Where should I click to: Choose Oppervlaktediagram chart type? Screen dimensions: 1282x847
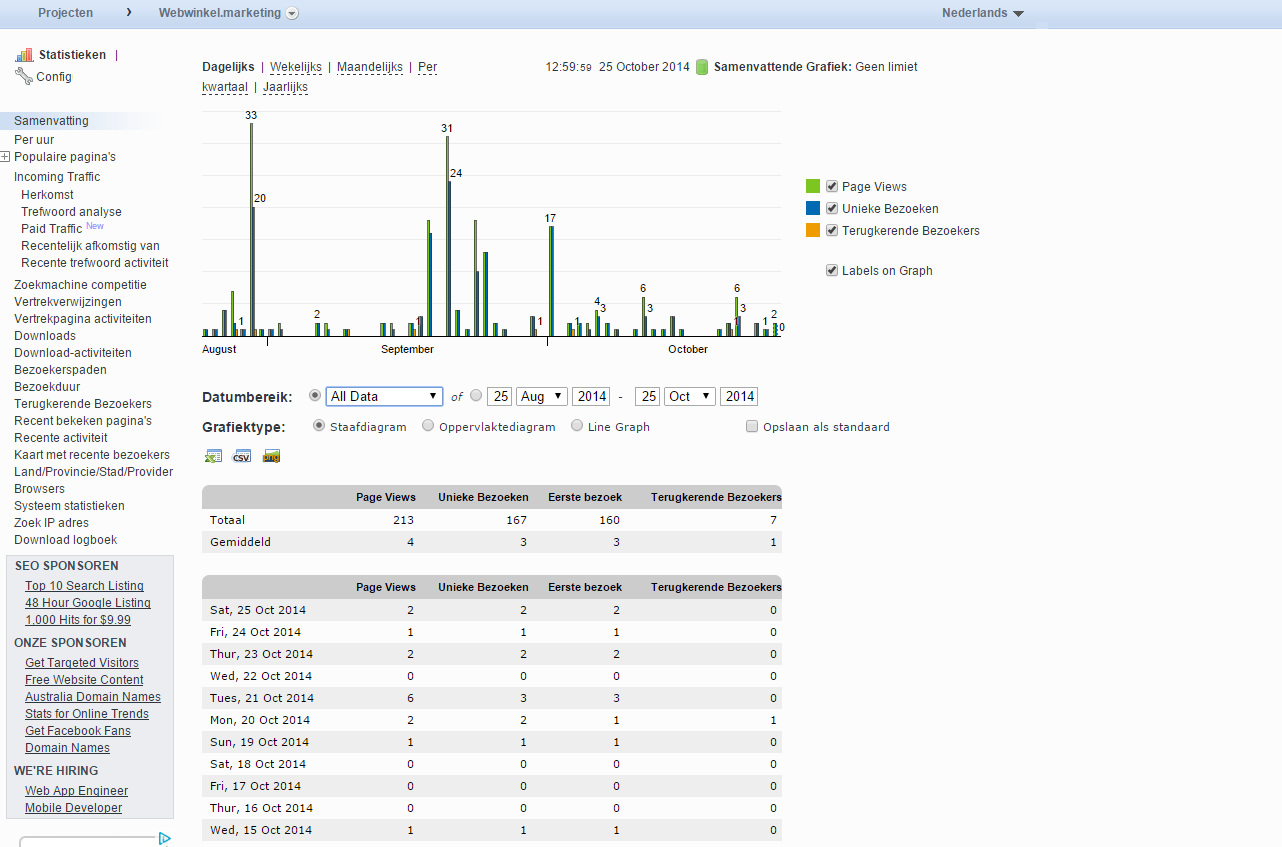pyautogui.click(x=428, y=425)
